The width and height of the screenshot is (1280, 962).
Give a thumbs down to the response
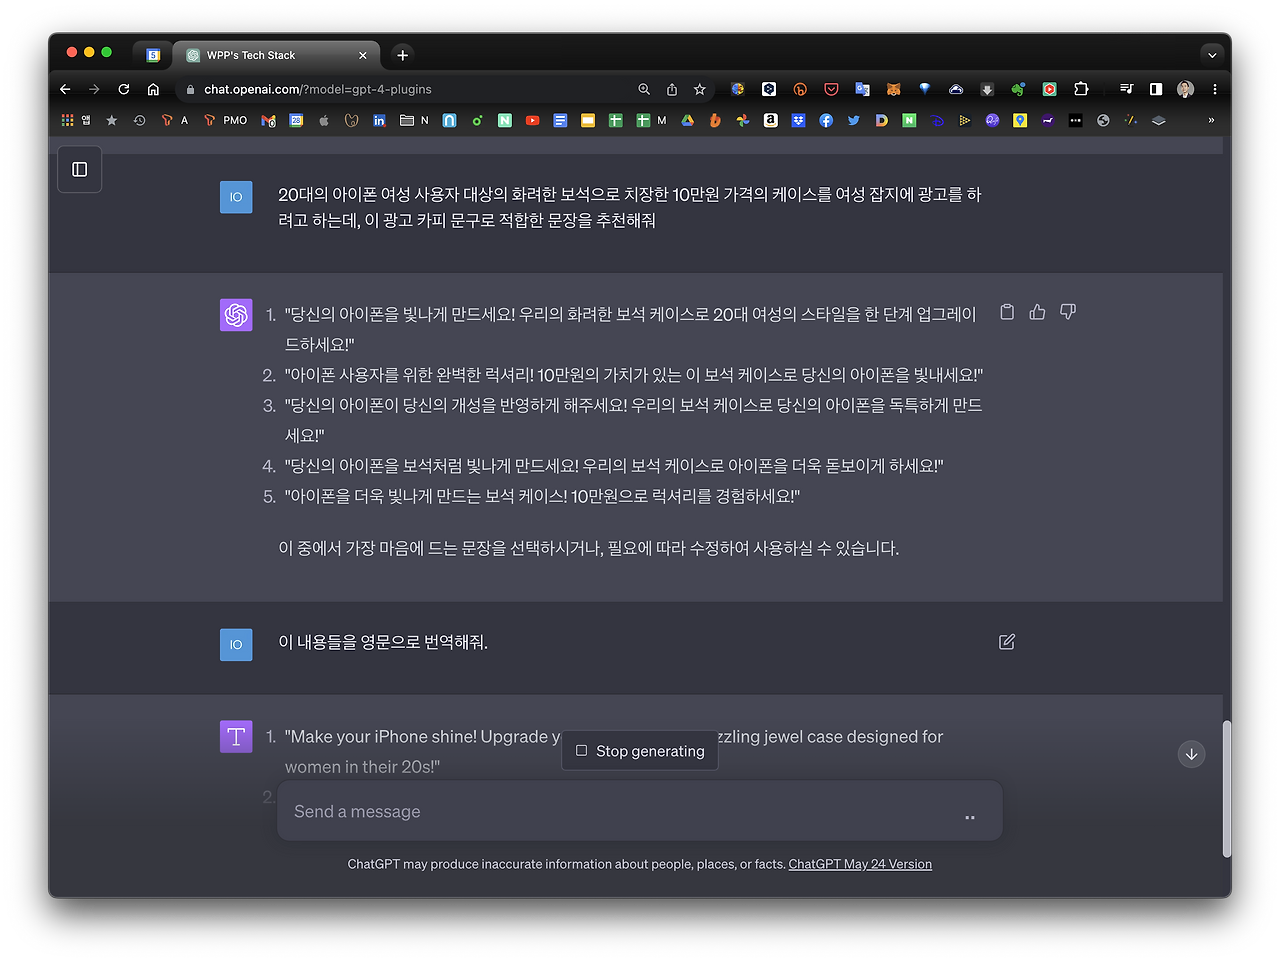[x=1067, y=311]
